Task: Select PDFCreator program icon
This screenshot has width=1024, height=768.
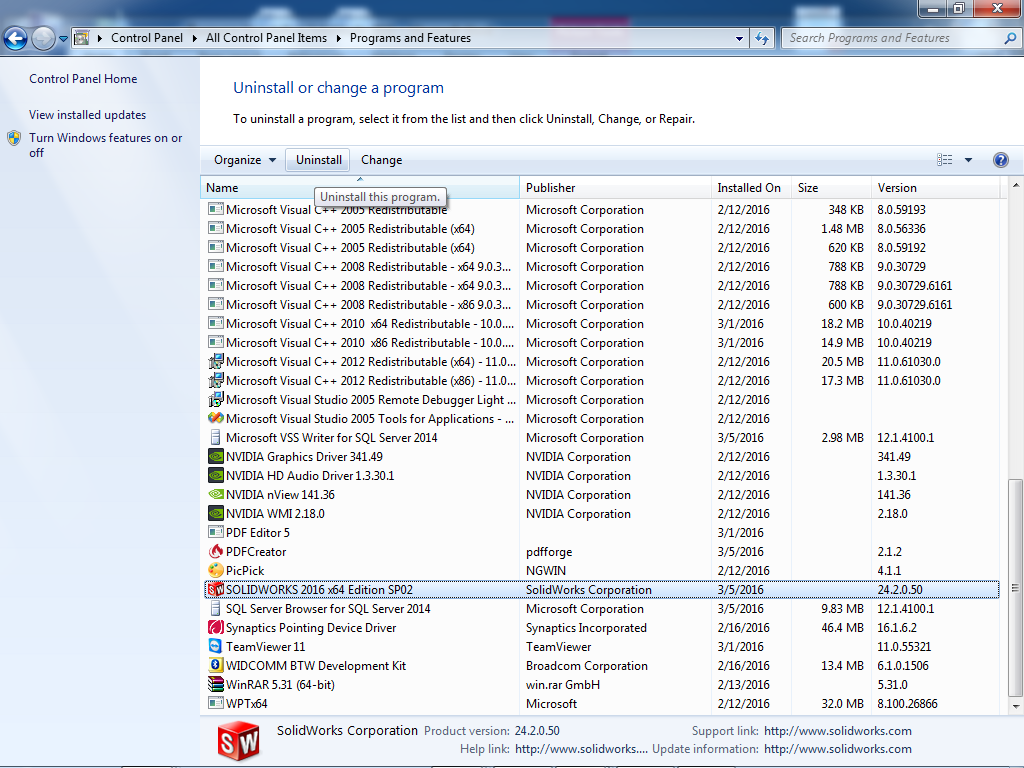Action: click(216, 551)
